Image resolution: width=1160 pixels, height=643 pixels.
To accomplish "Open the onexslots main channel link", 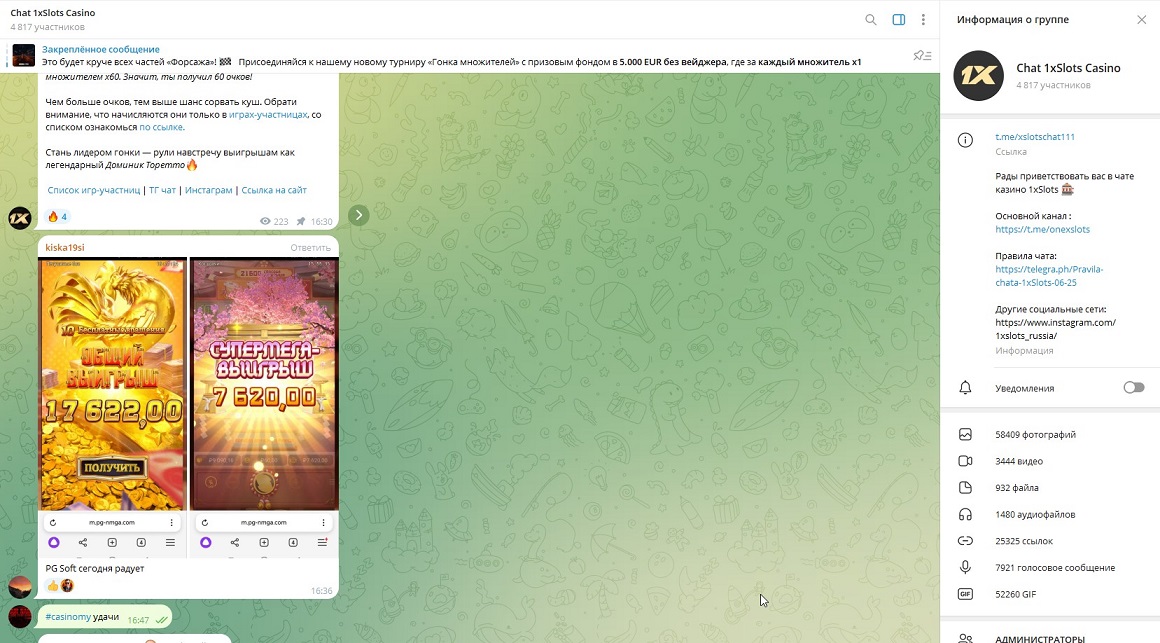I will [1042, 229].
